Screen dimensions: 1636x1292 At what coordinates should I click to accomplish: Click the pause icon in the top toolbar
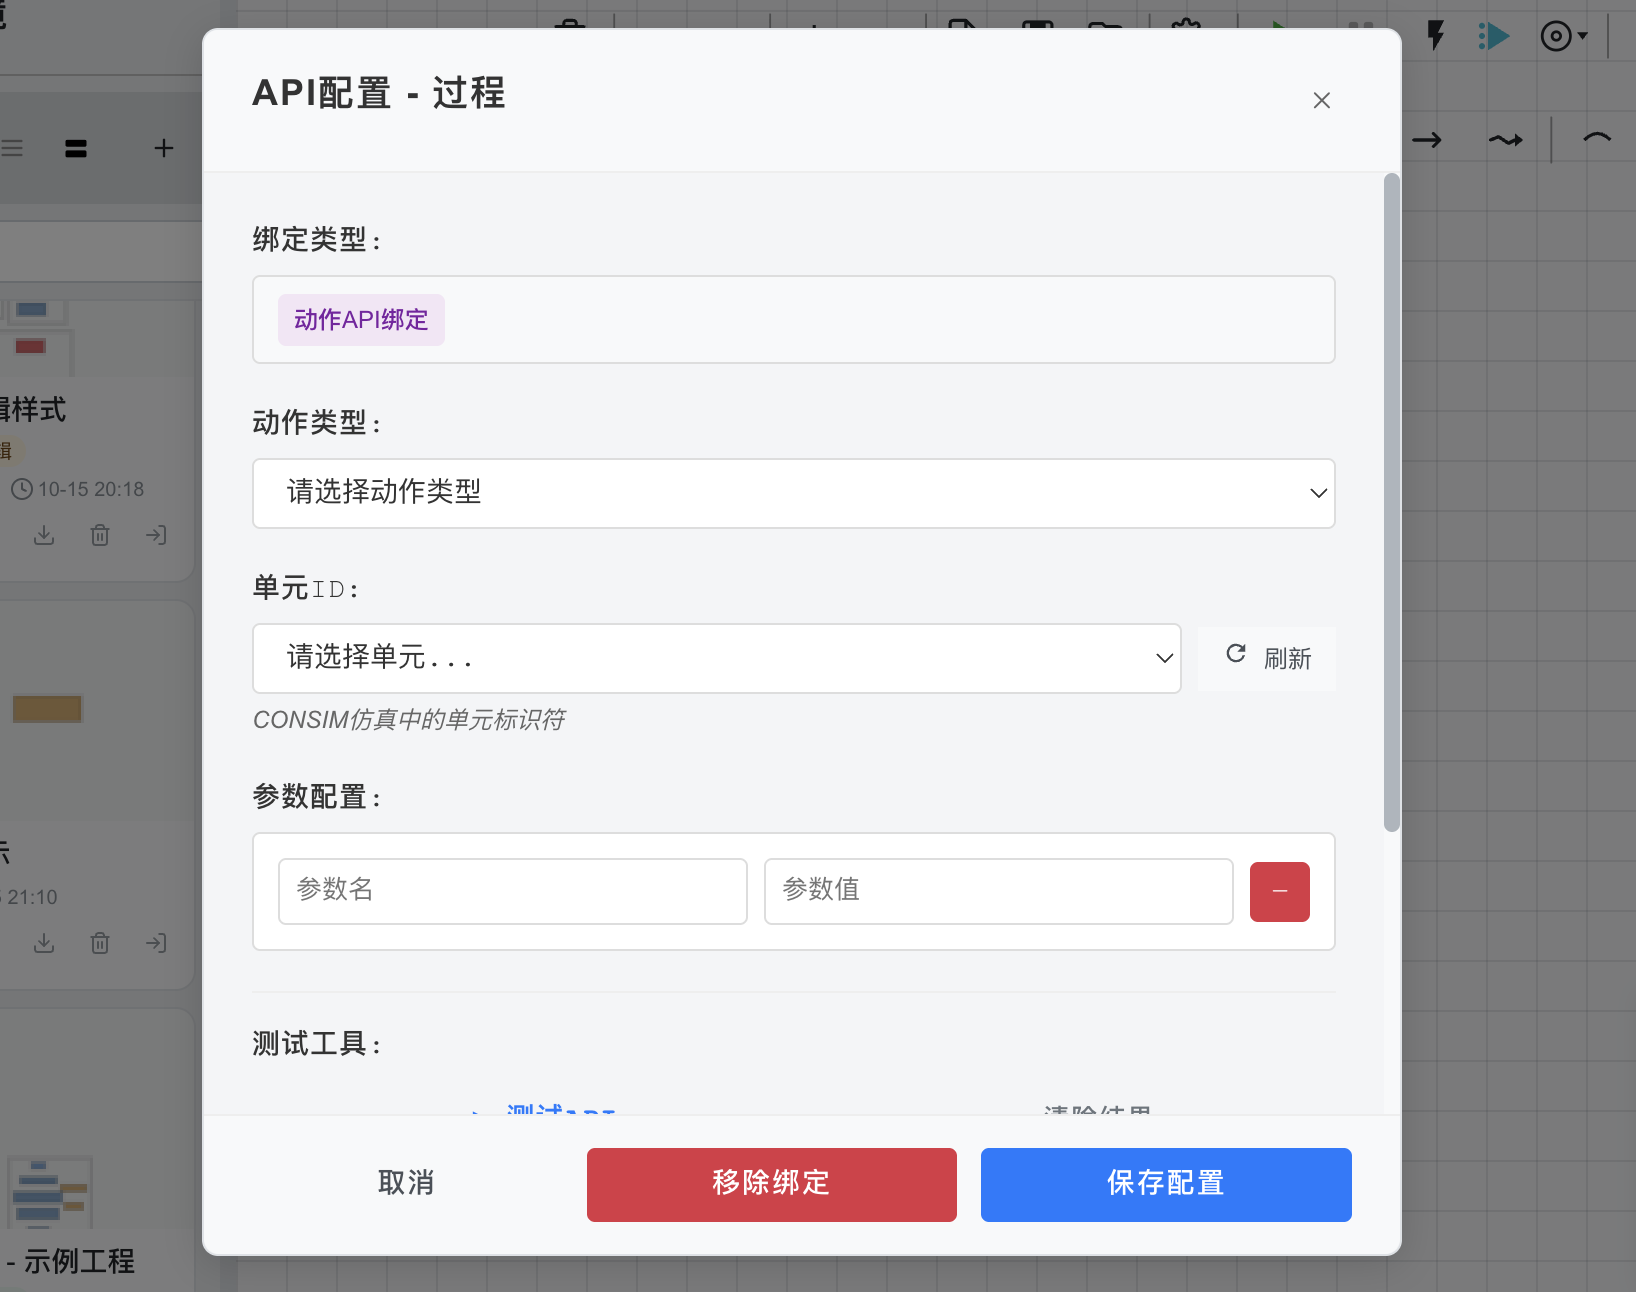click(x=1360, y=24)
